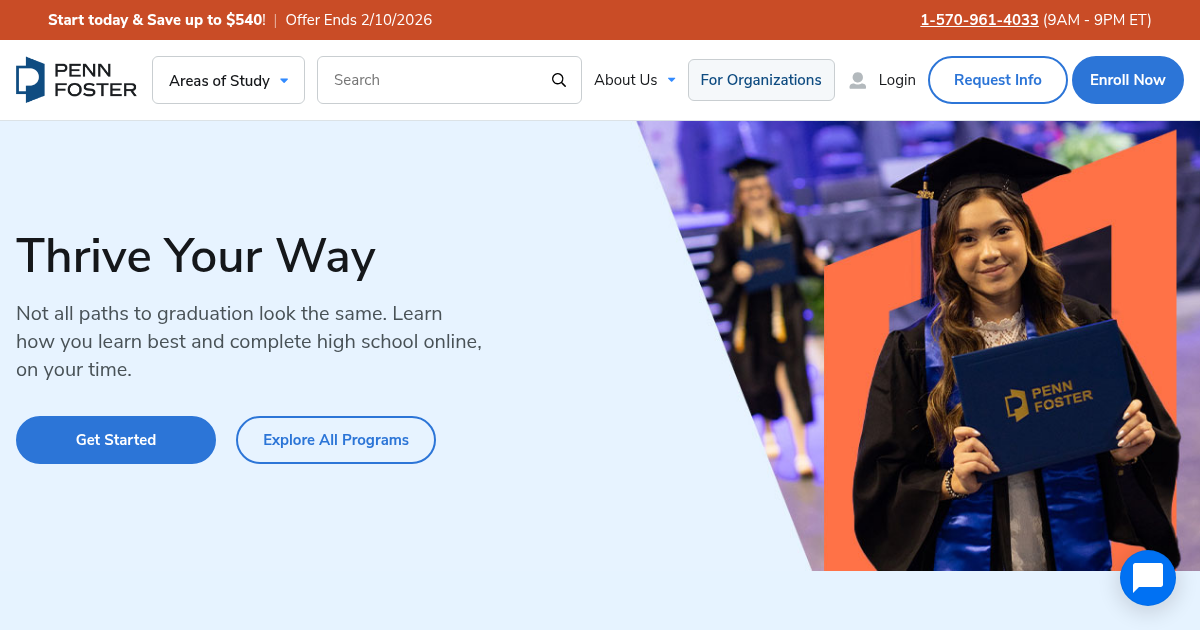Click the Penn Foster logo
The image size is (1200, 630).
click(x=76, y=80)
